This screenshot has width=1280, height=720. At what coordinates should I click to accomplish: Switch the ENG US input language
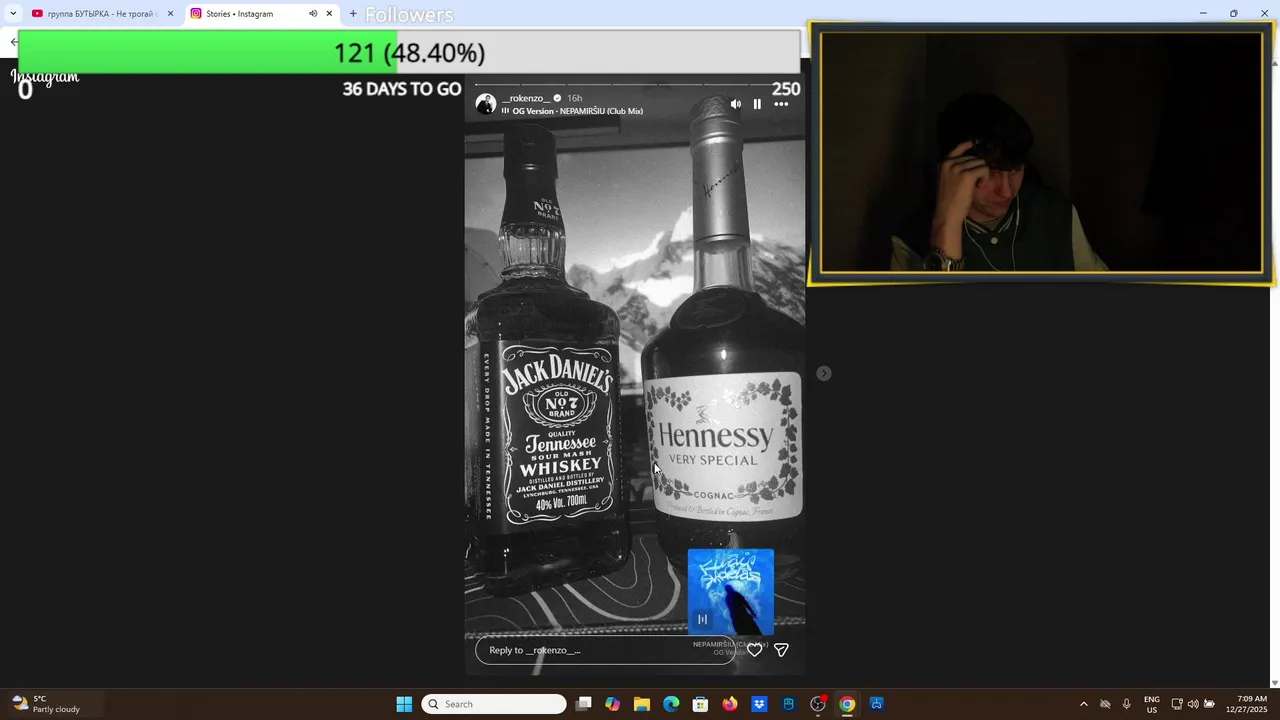click(x=1152, y=704)
